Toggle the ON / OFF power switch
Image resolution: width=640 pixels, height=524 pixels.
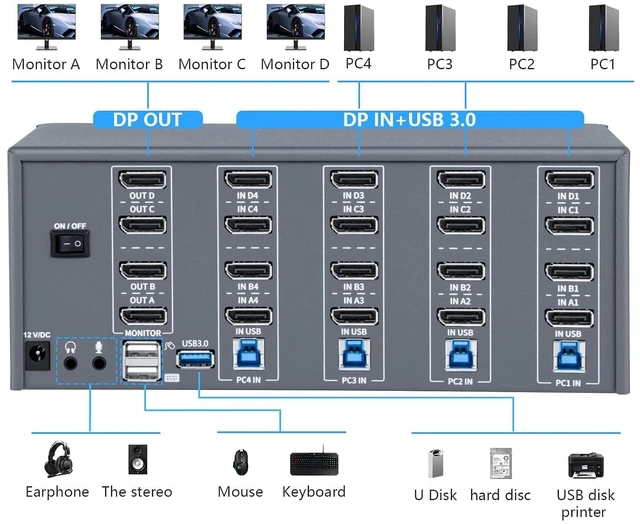coord(70,244)
